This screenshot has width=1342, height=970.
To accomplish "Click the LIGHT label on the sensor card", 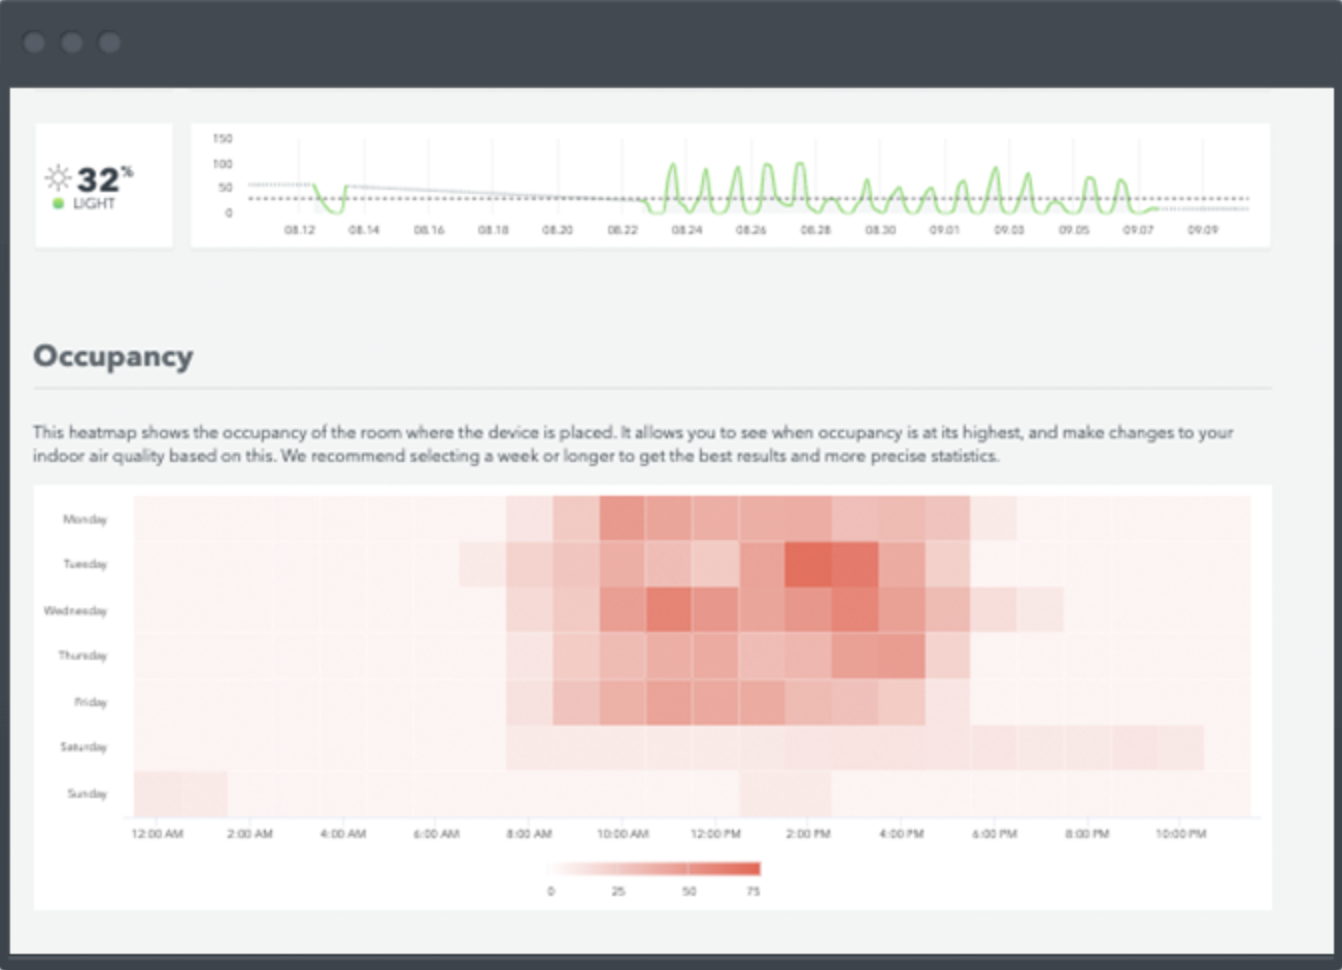I will pos(94,204).
